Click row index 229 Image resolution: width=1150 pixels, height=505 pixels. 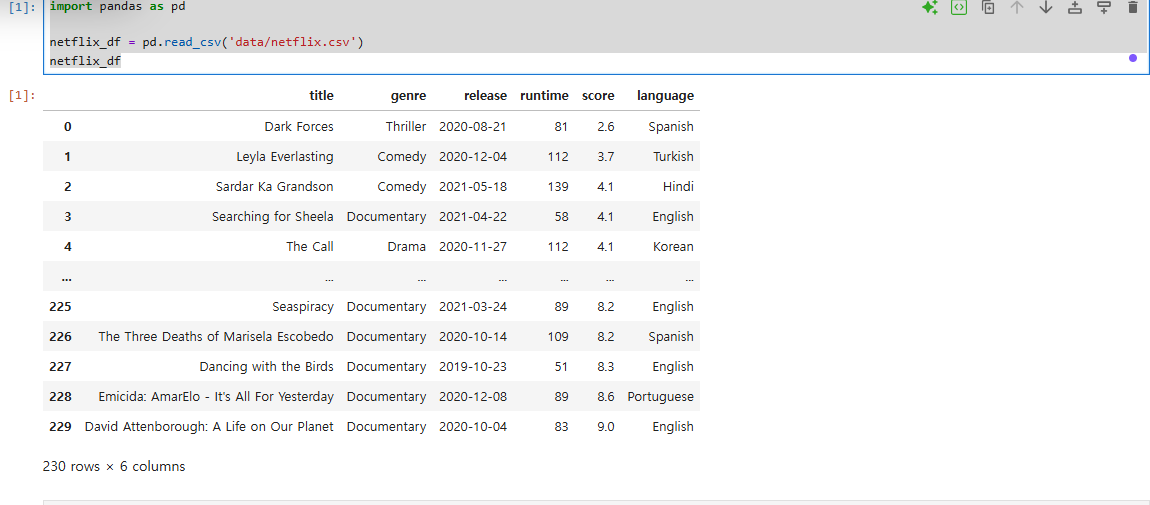60,427
